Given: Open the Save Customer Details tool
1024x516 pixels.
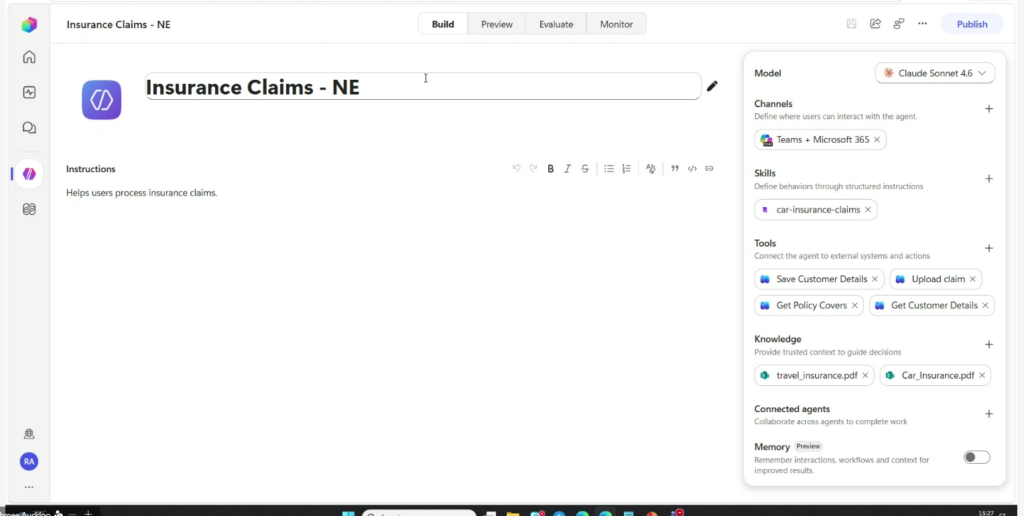Looking at the screenshot, I should point(820,279).
